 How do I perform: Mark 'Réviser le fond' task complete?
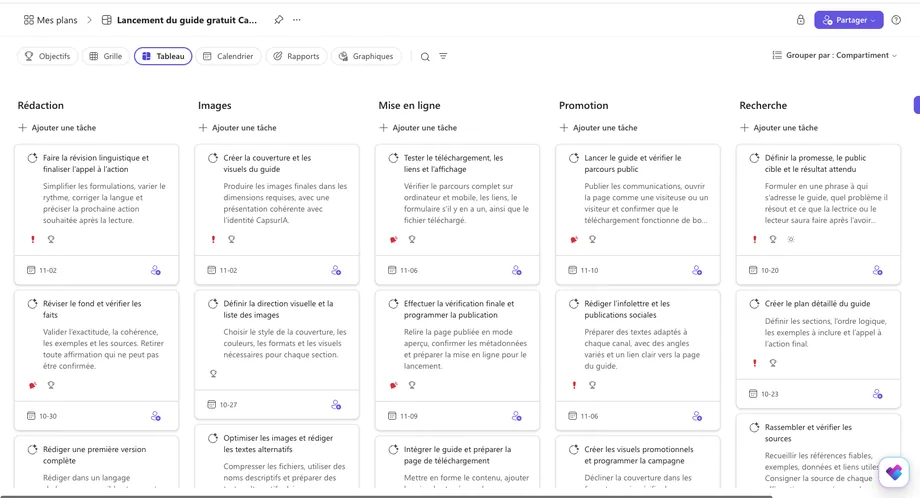[32, 304]
